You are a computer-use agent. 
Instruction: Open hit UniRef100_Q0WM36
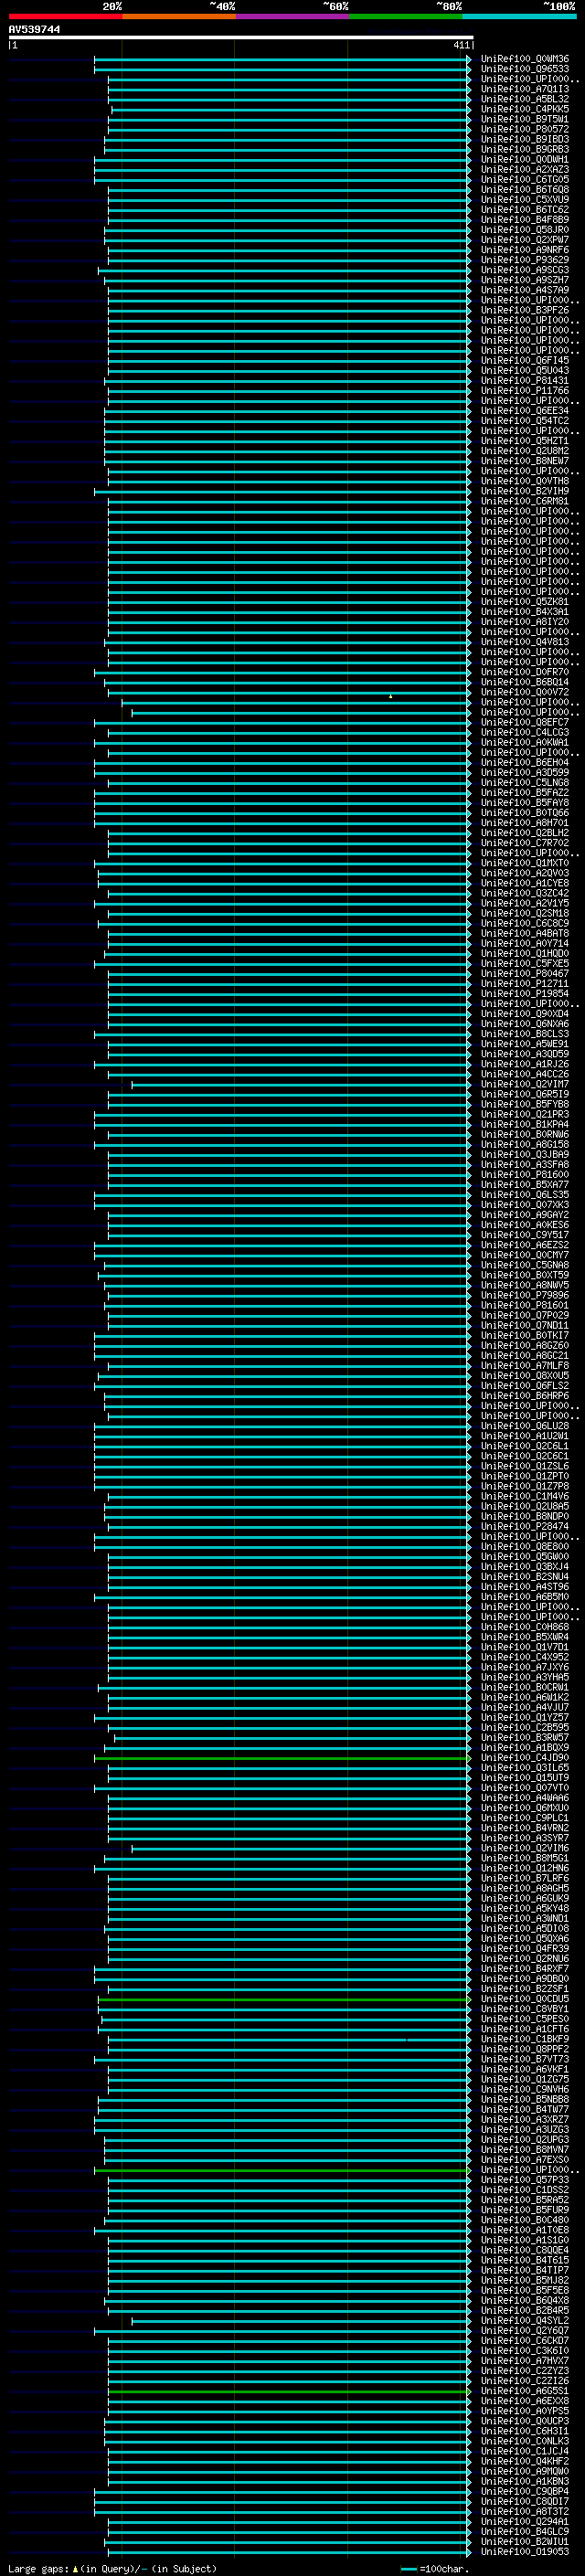point(524,59)
